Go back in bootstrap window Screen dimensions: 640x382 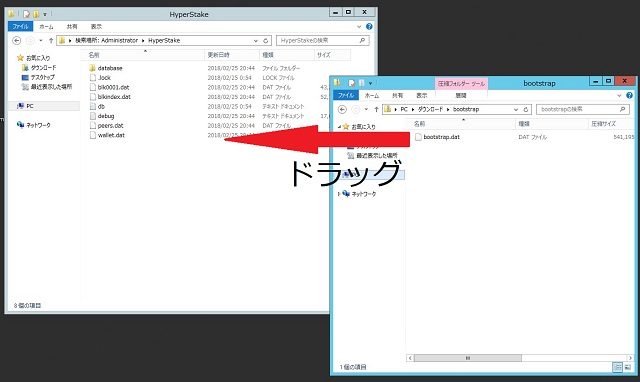coord(342,109)
